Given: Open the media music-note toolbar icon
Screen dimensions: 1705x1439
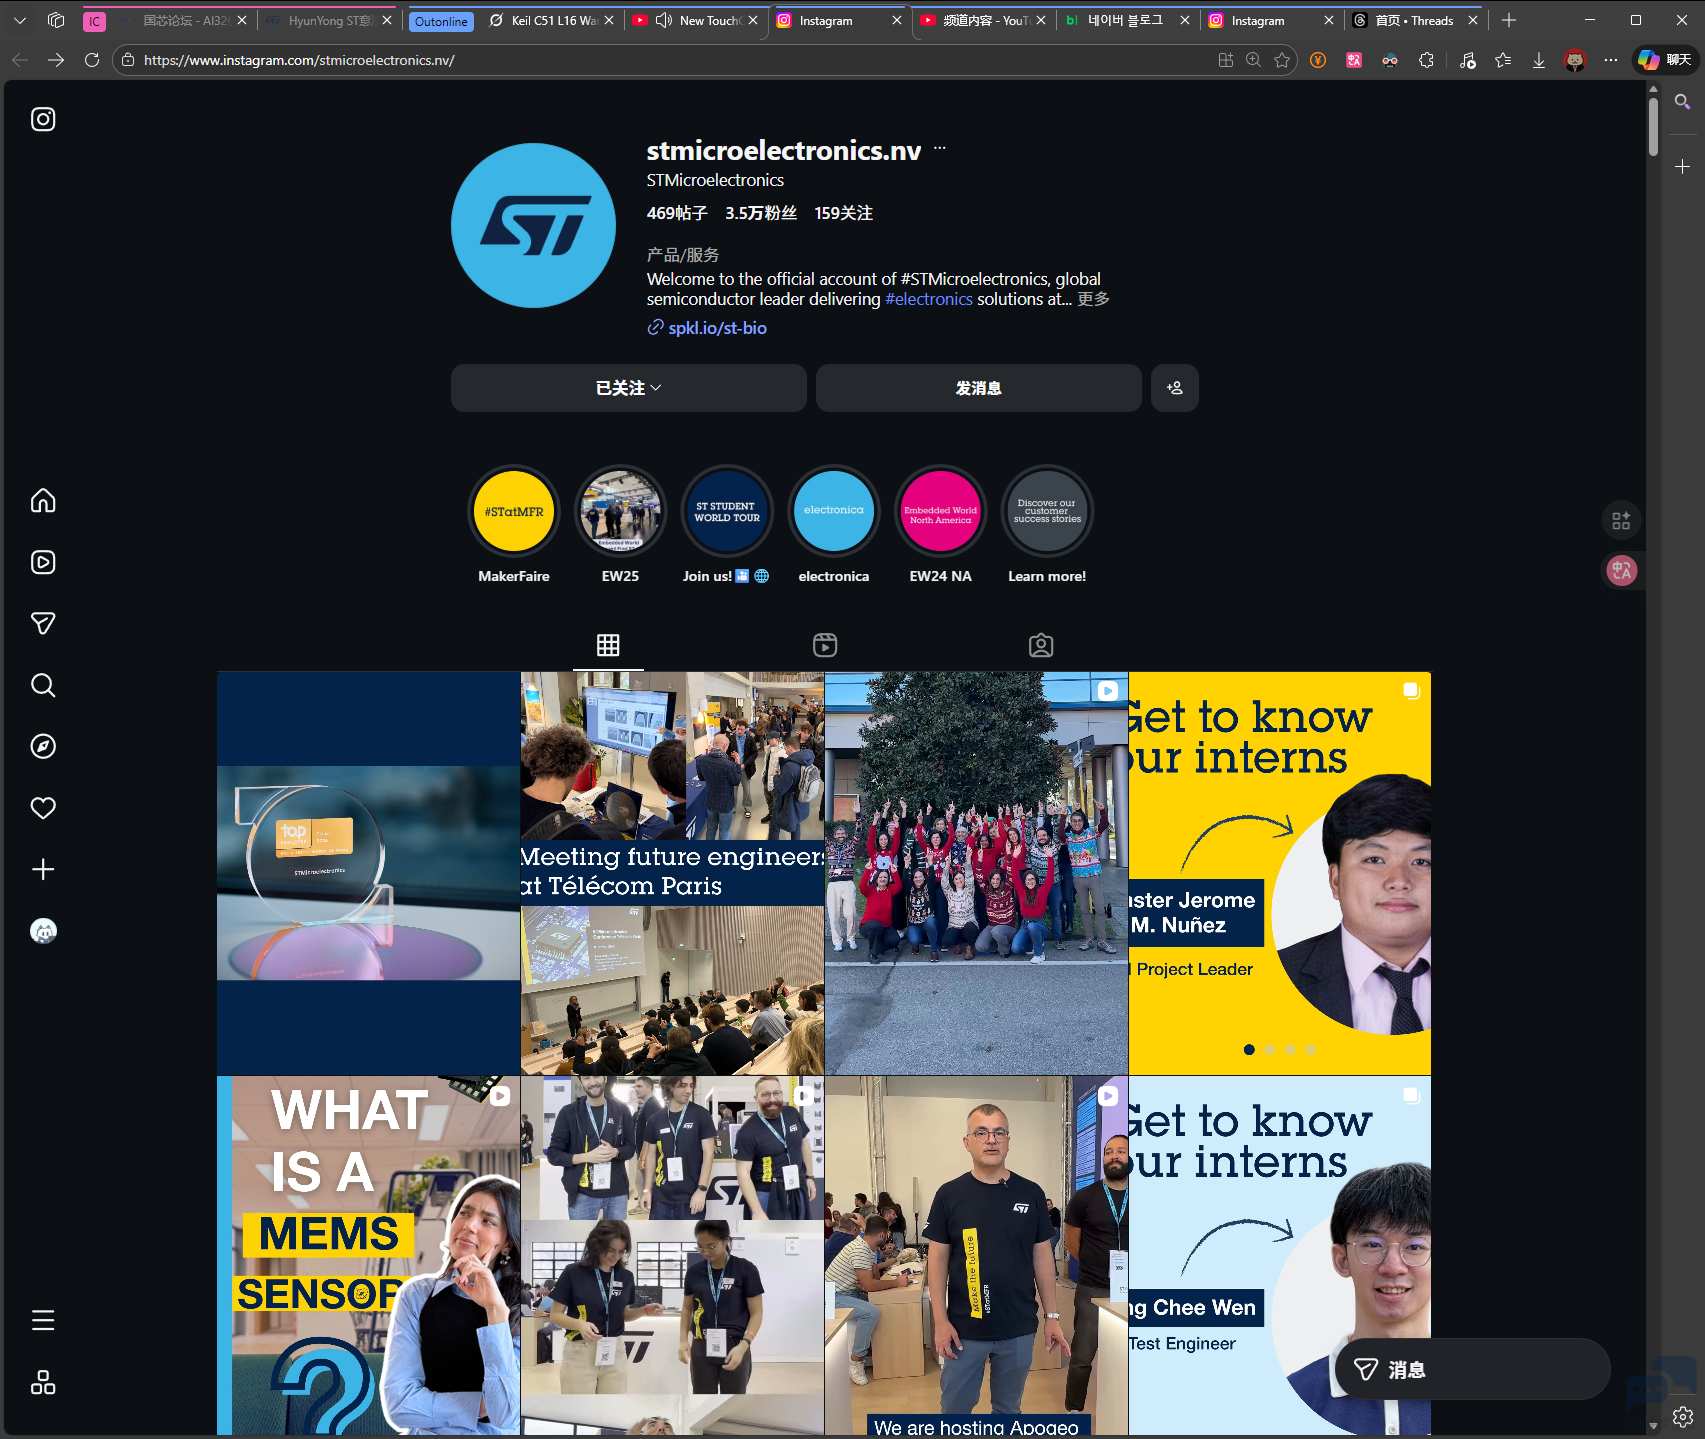Looking at the screenshot, I should click(1467, 60).
